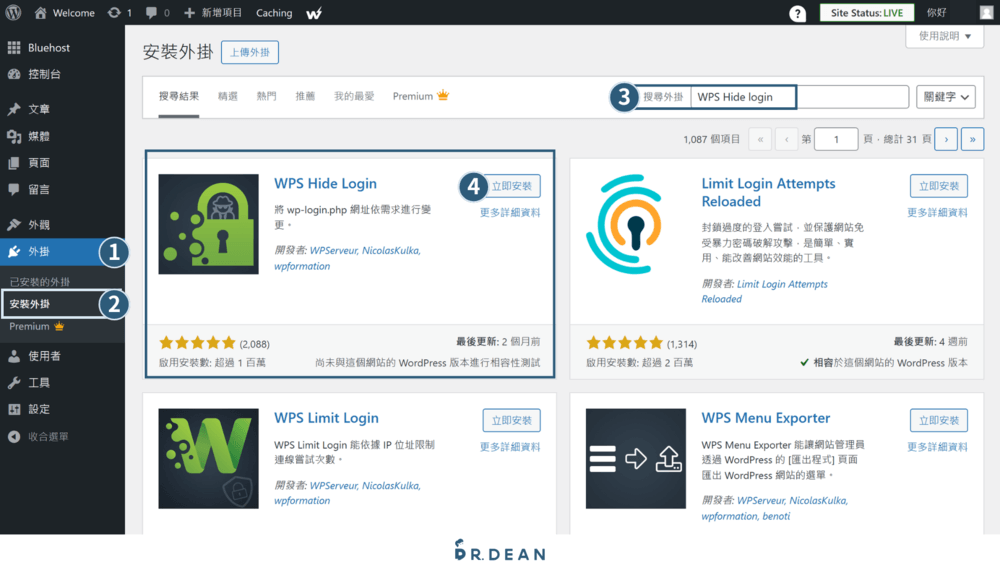Open the WPS Hide Login title link
1000x573 pixels.
325,184
